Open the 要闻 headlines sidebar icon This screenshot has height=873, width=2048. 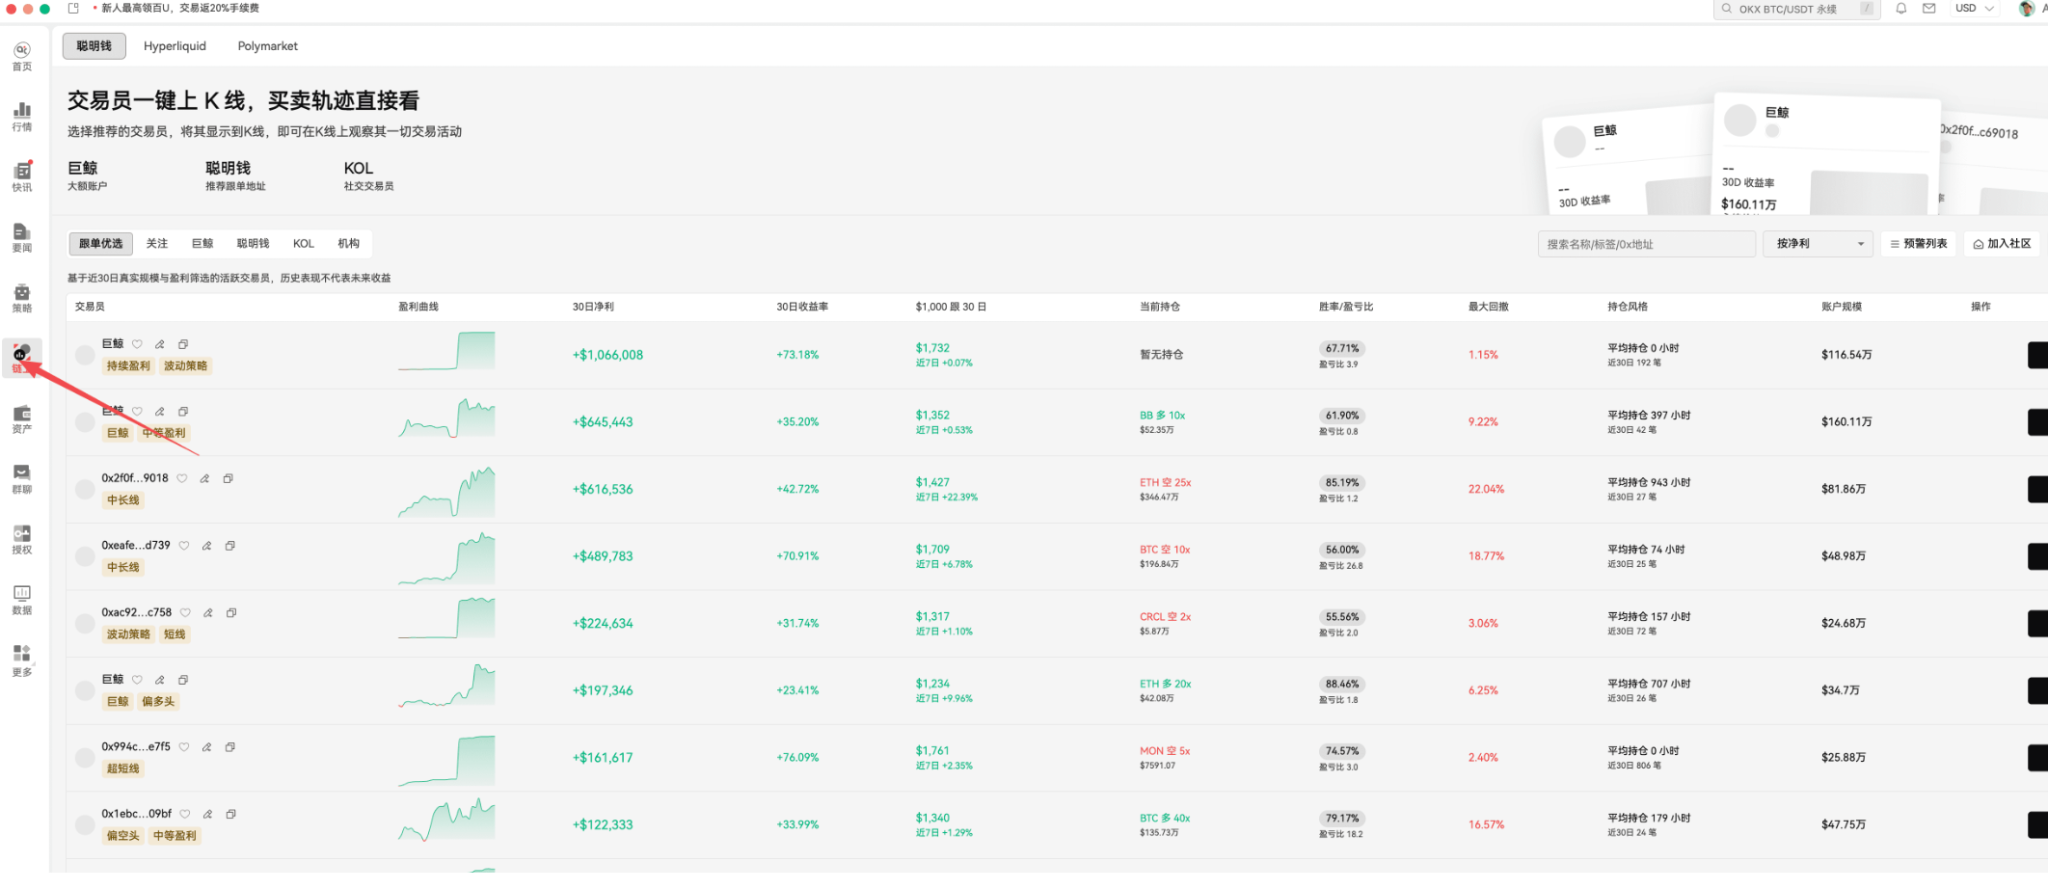coord(22,237)
